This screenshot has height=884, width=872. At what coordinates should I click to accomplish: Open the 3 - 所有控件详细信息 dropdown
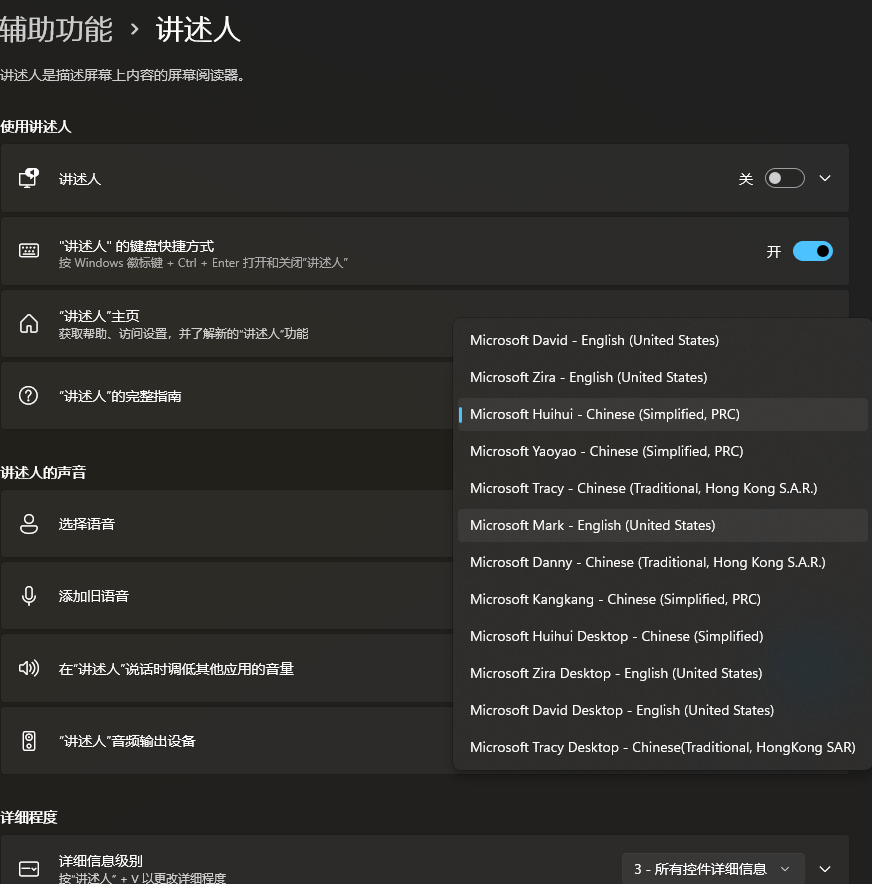tap(712, 869)
